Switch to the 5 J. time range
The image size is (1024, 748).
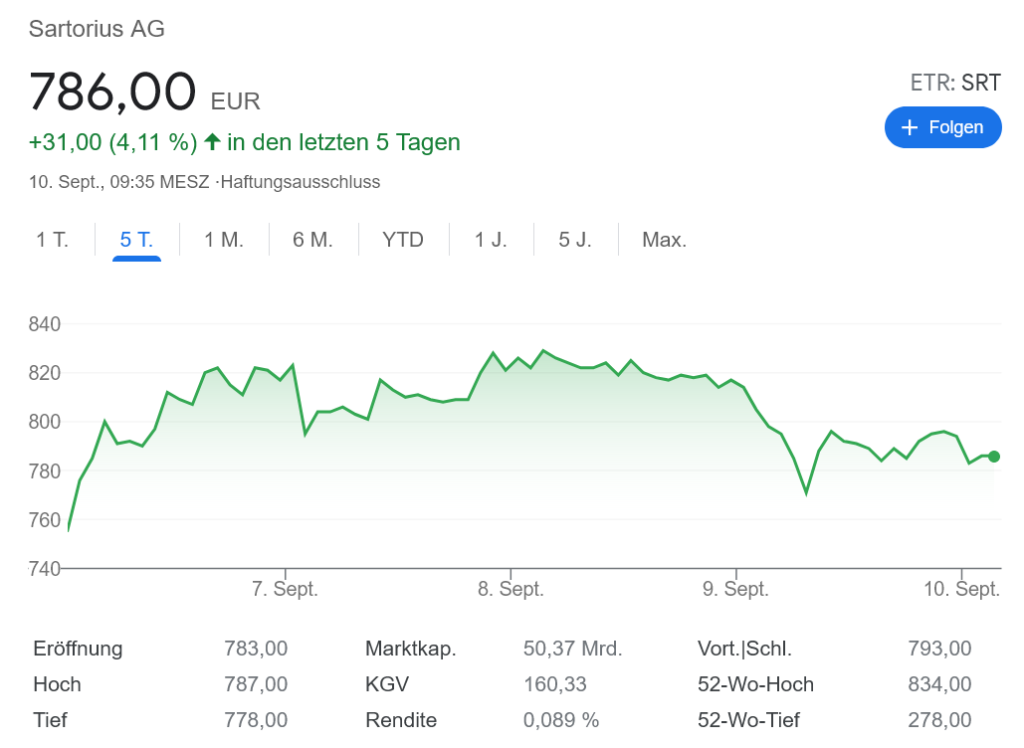point(575,240)
